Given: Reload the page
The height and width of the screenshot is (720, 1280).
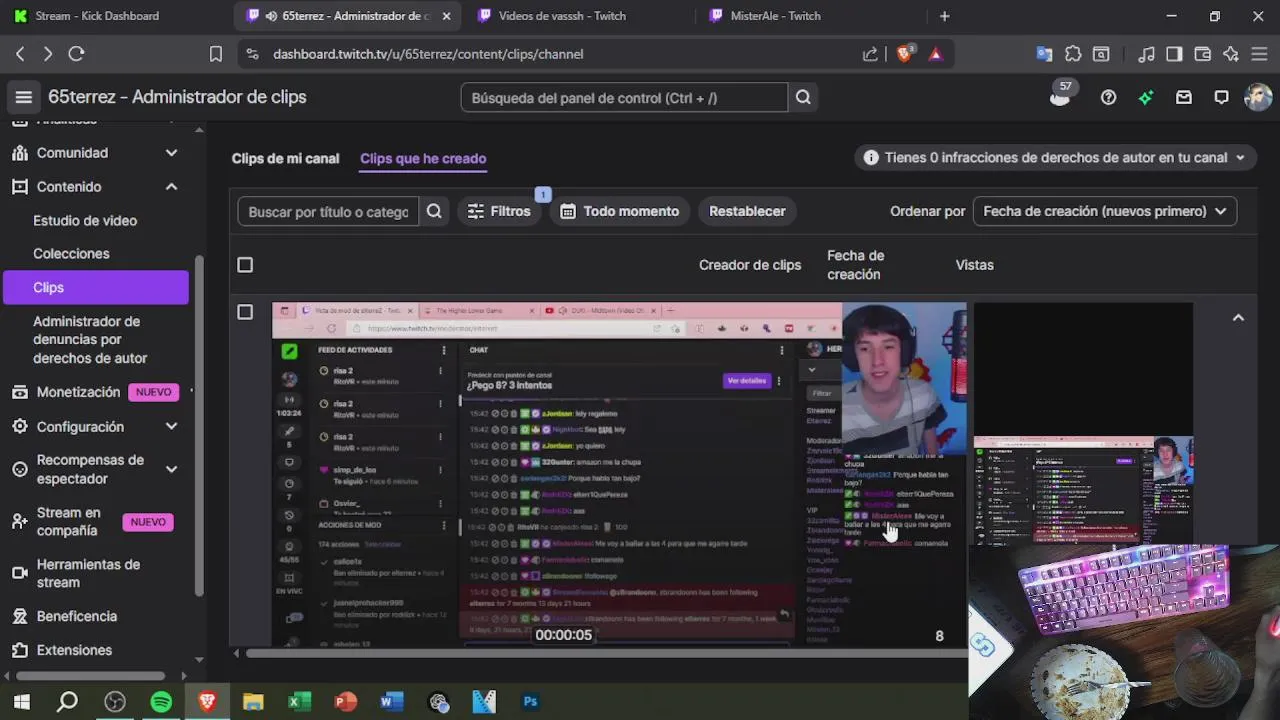Looking at the screenshot, I should (76, 54).
